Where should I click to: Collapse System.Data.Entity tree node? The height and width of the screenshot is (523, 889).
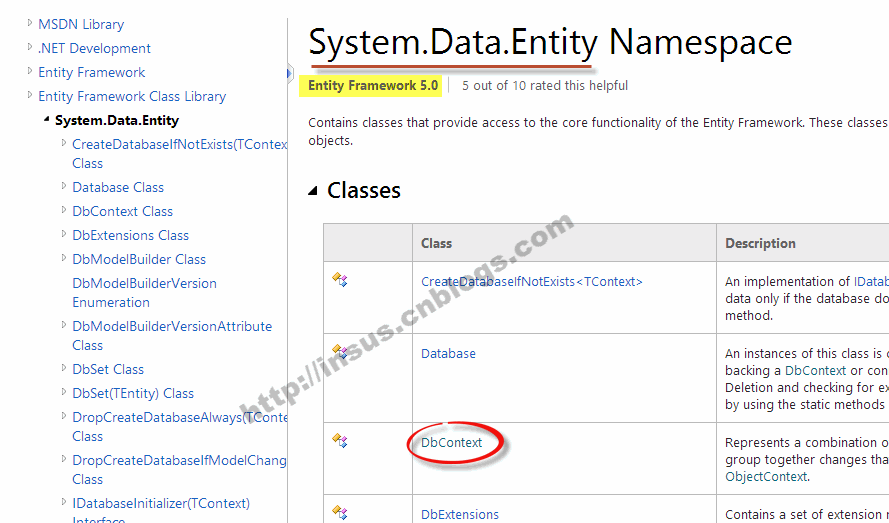point(47,119)
